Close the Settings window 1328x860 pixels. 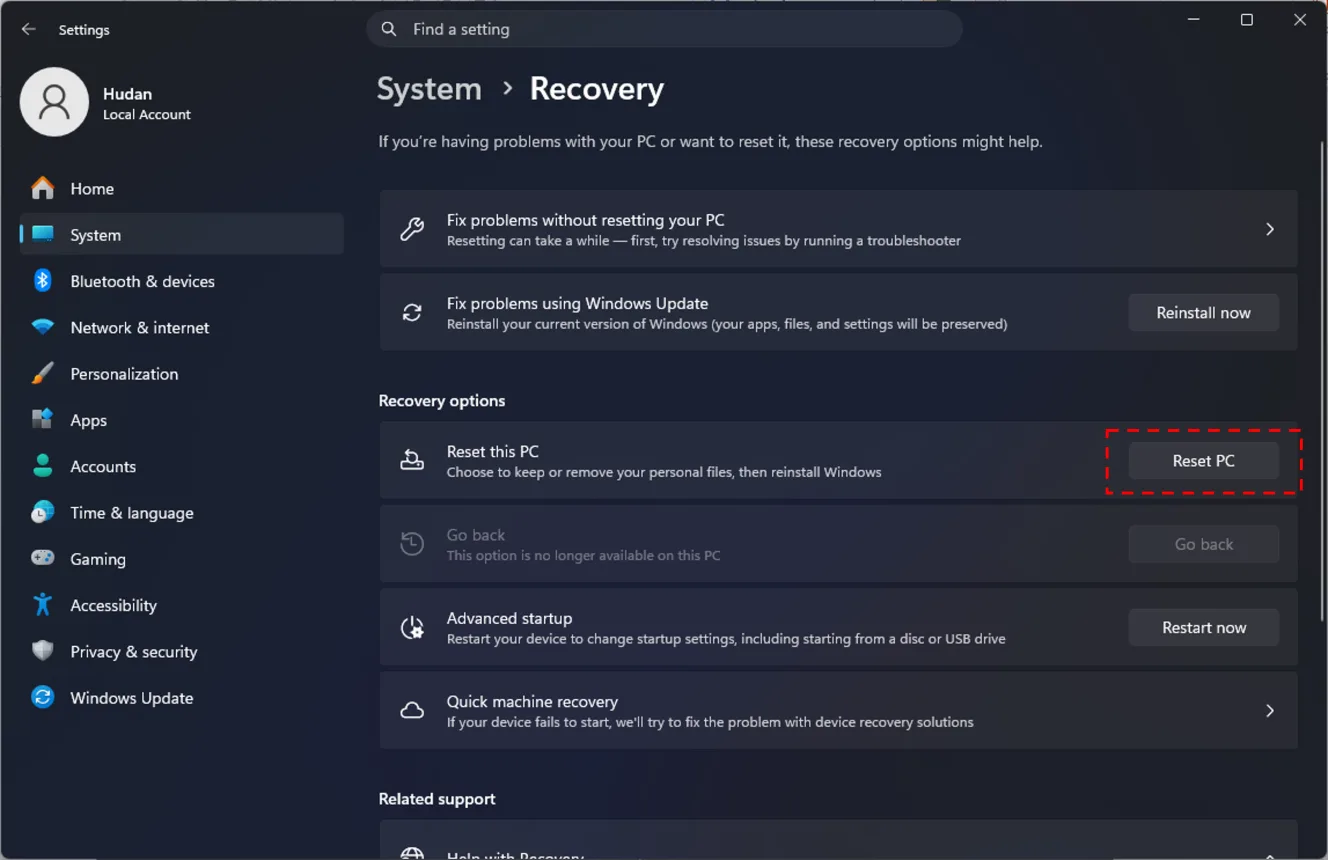pyautogui.click(x=1300, y=20)
